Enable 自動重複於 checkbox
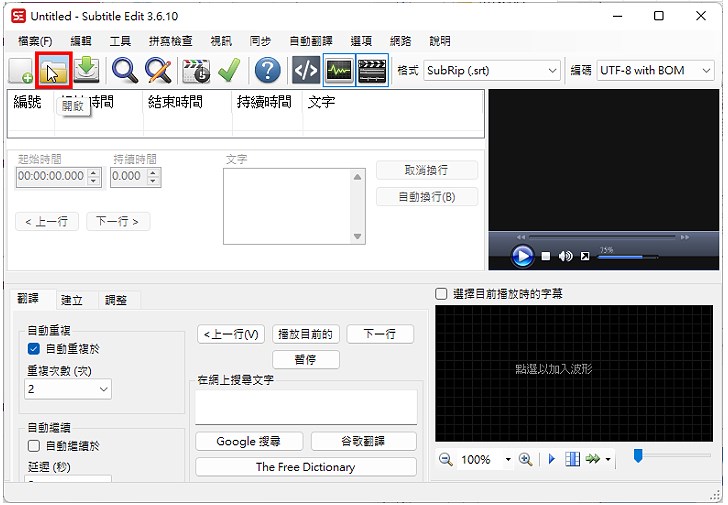728x505 pixels. click(34, 349)
